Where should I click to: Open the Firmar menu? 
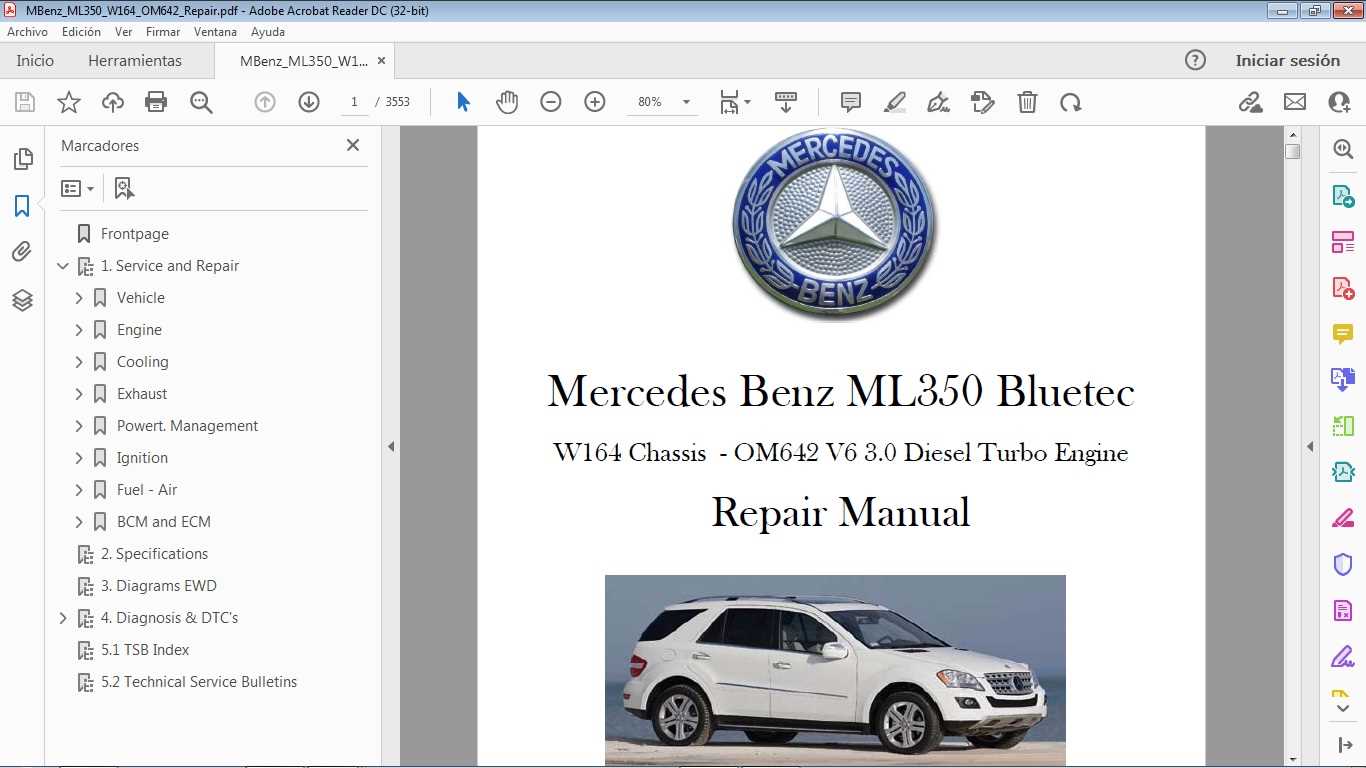pyautogui.click(x=163, y=32)
